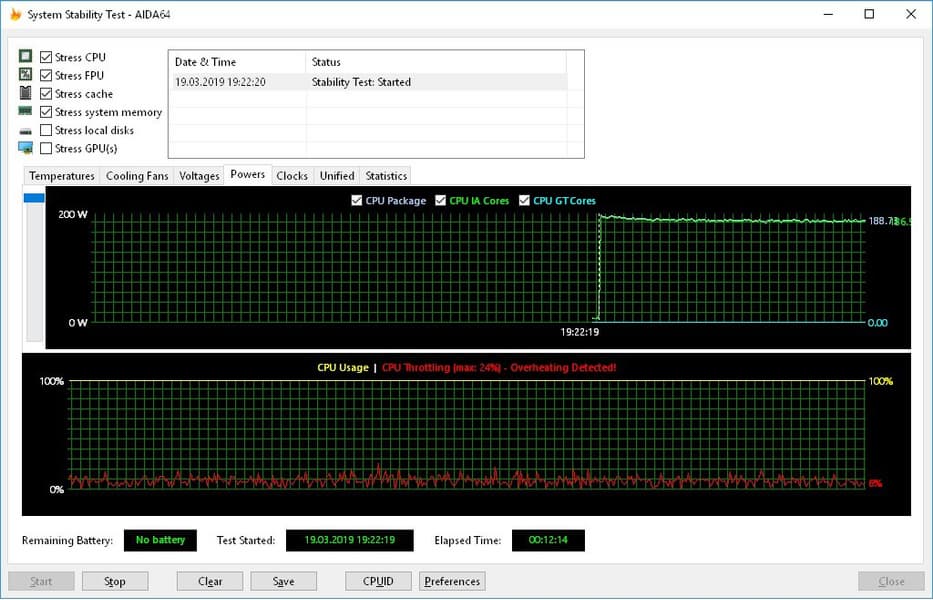Click the disk drive icon beside Stress local disks
The width and height of the screenshot is (933, 600).
(25, 131)
